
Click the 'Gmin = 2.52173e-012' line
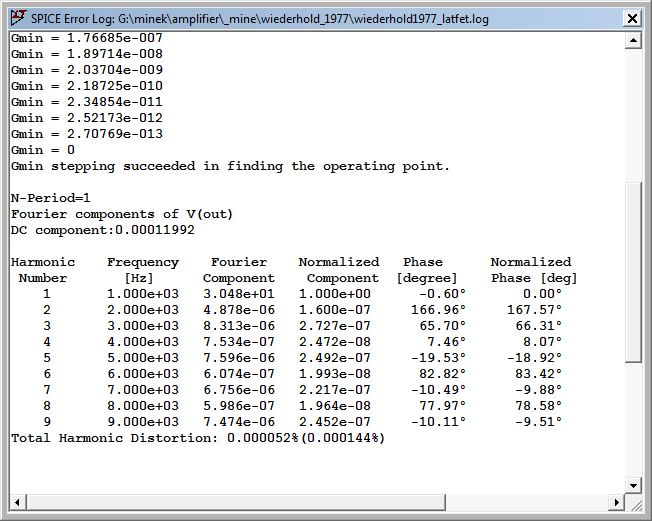tap(87, 118)
